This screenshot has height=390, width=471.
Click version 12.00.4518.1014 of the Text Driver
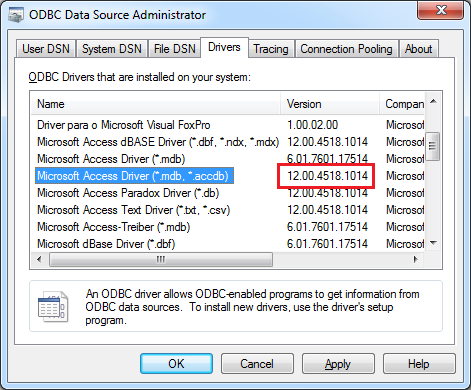(x=327, y=210)
